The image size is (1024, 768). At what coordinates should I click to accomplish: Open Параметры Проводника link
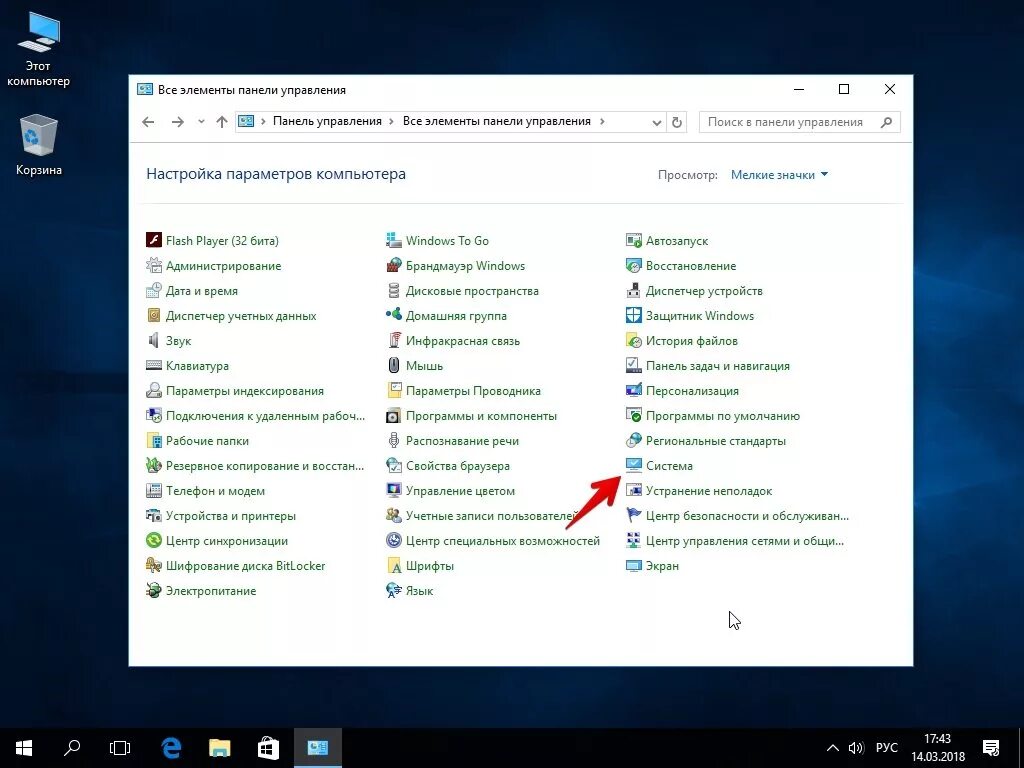coord(473,391)
